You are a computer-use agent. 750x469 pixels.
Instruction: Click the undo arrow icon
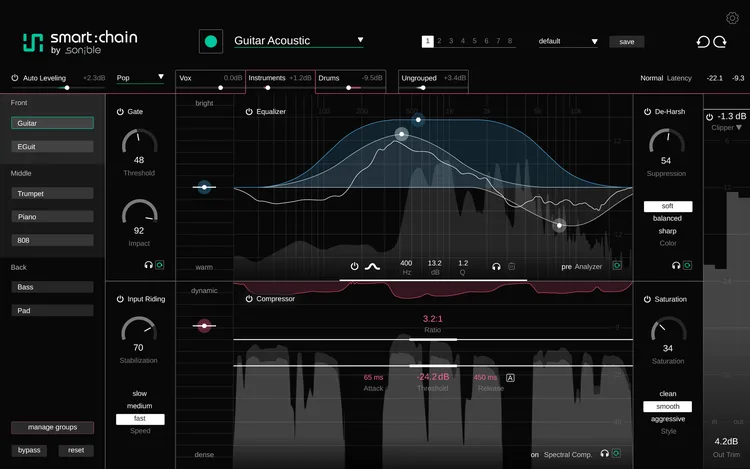click(703, 42)
